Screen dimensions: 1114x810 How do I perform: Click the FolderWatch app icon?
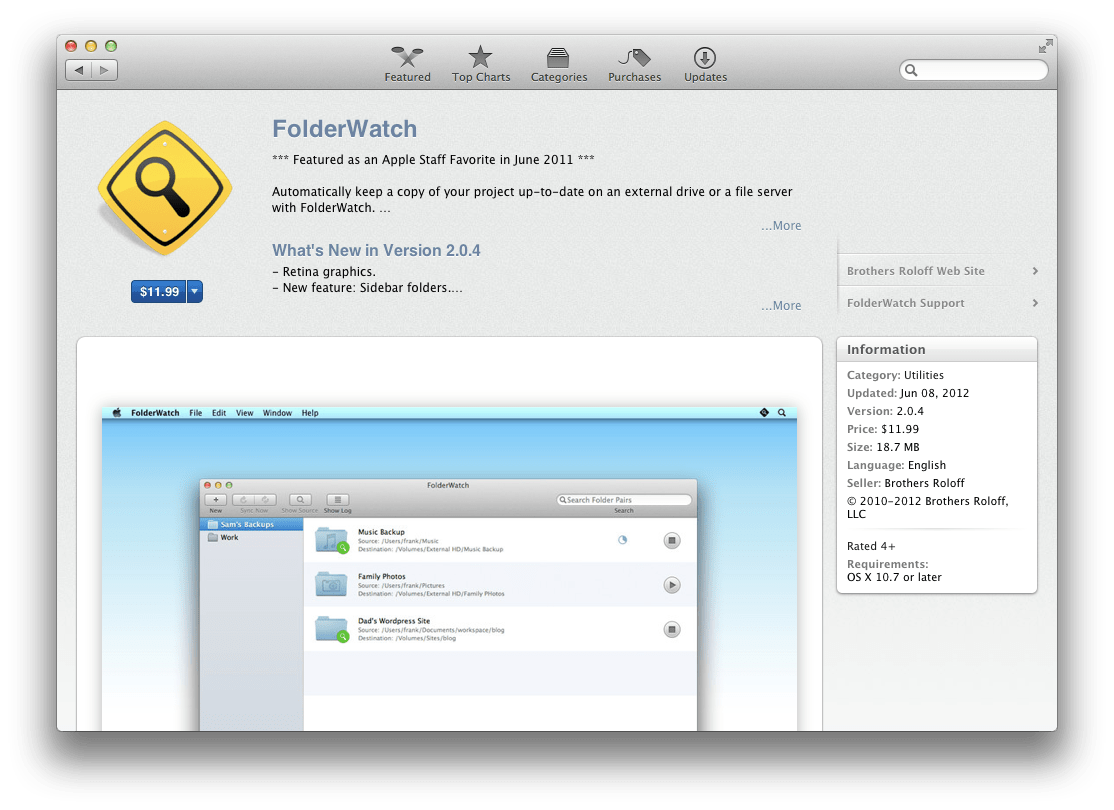tap(165, 188)
